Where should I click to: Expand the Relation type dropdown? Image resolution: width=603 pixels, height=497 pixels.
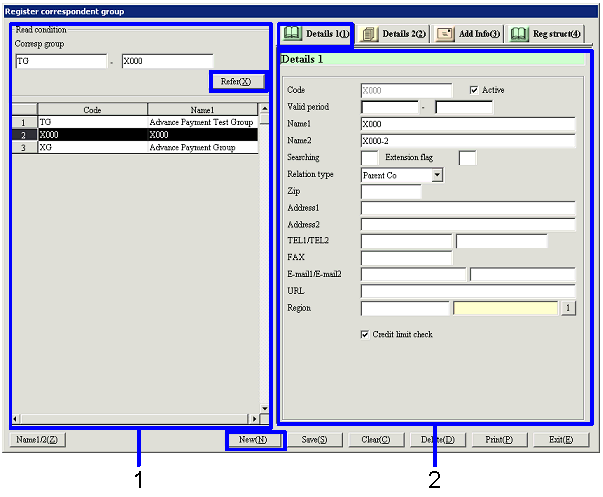pos(437,175)
